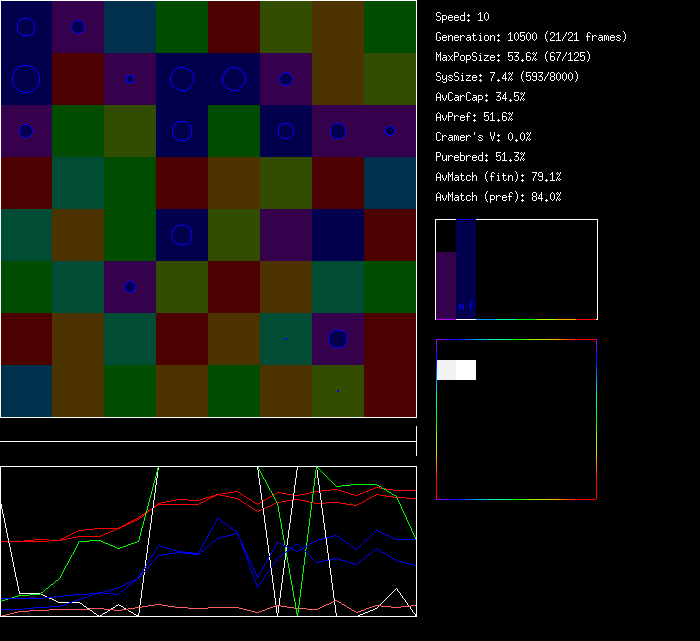Click the Speed: 10 readout
The height and width of the screenshot is (641, 700).
point(462,17)
